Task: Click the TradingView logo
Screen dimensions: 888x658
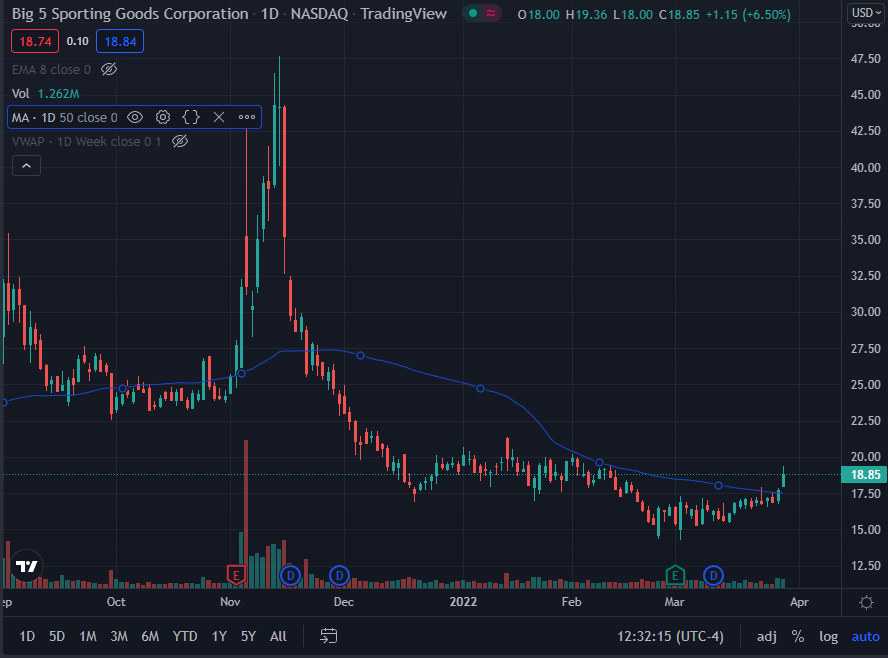Action: pyautogui.click(x=26, y=566)
